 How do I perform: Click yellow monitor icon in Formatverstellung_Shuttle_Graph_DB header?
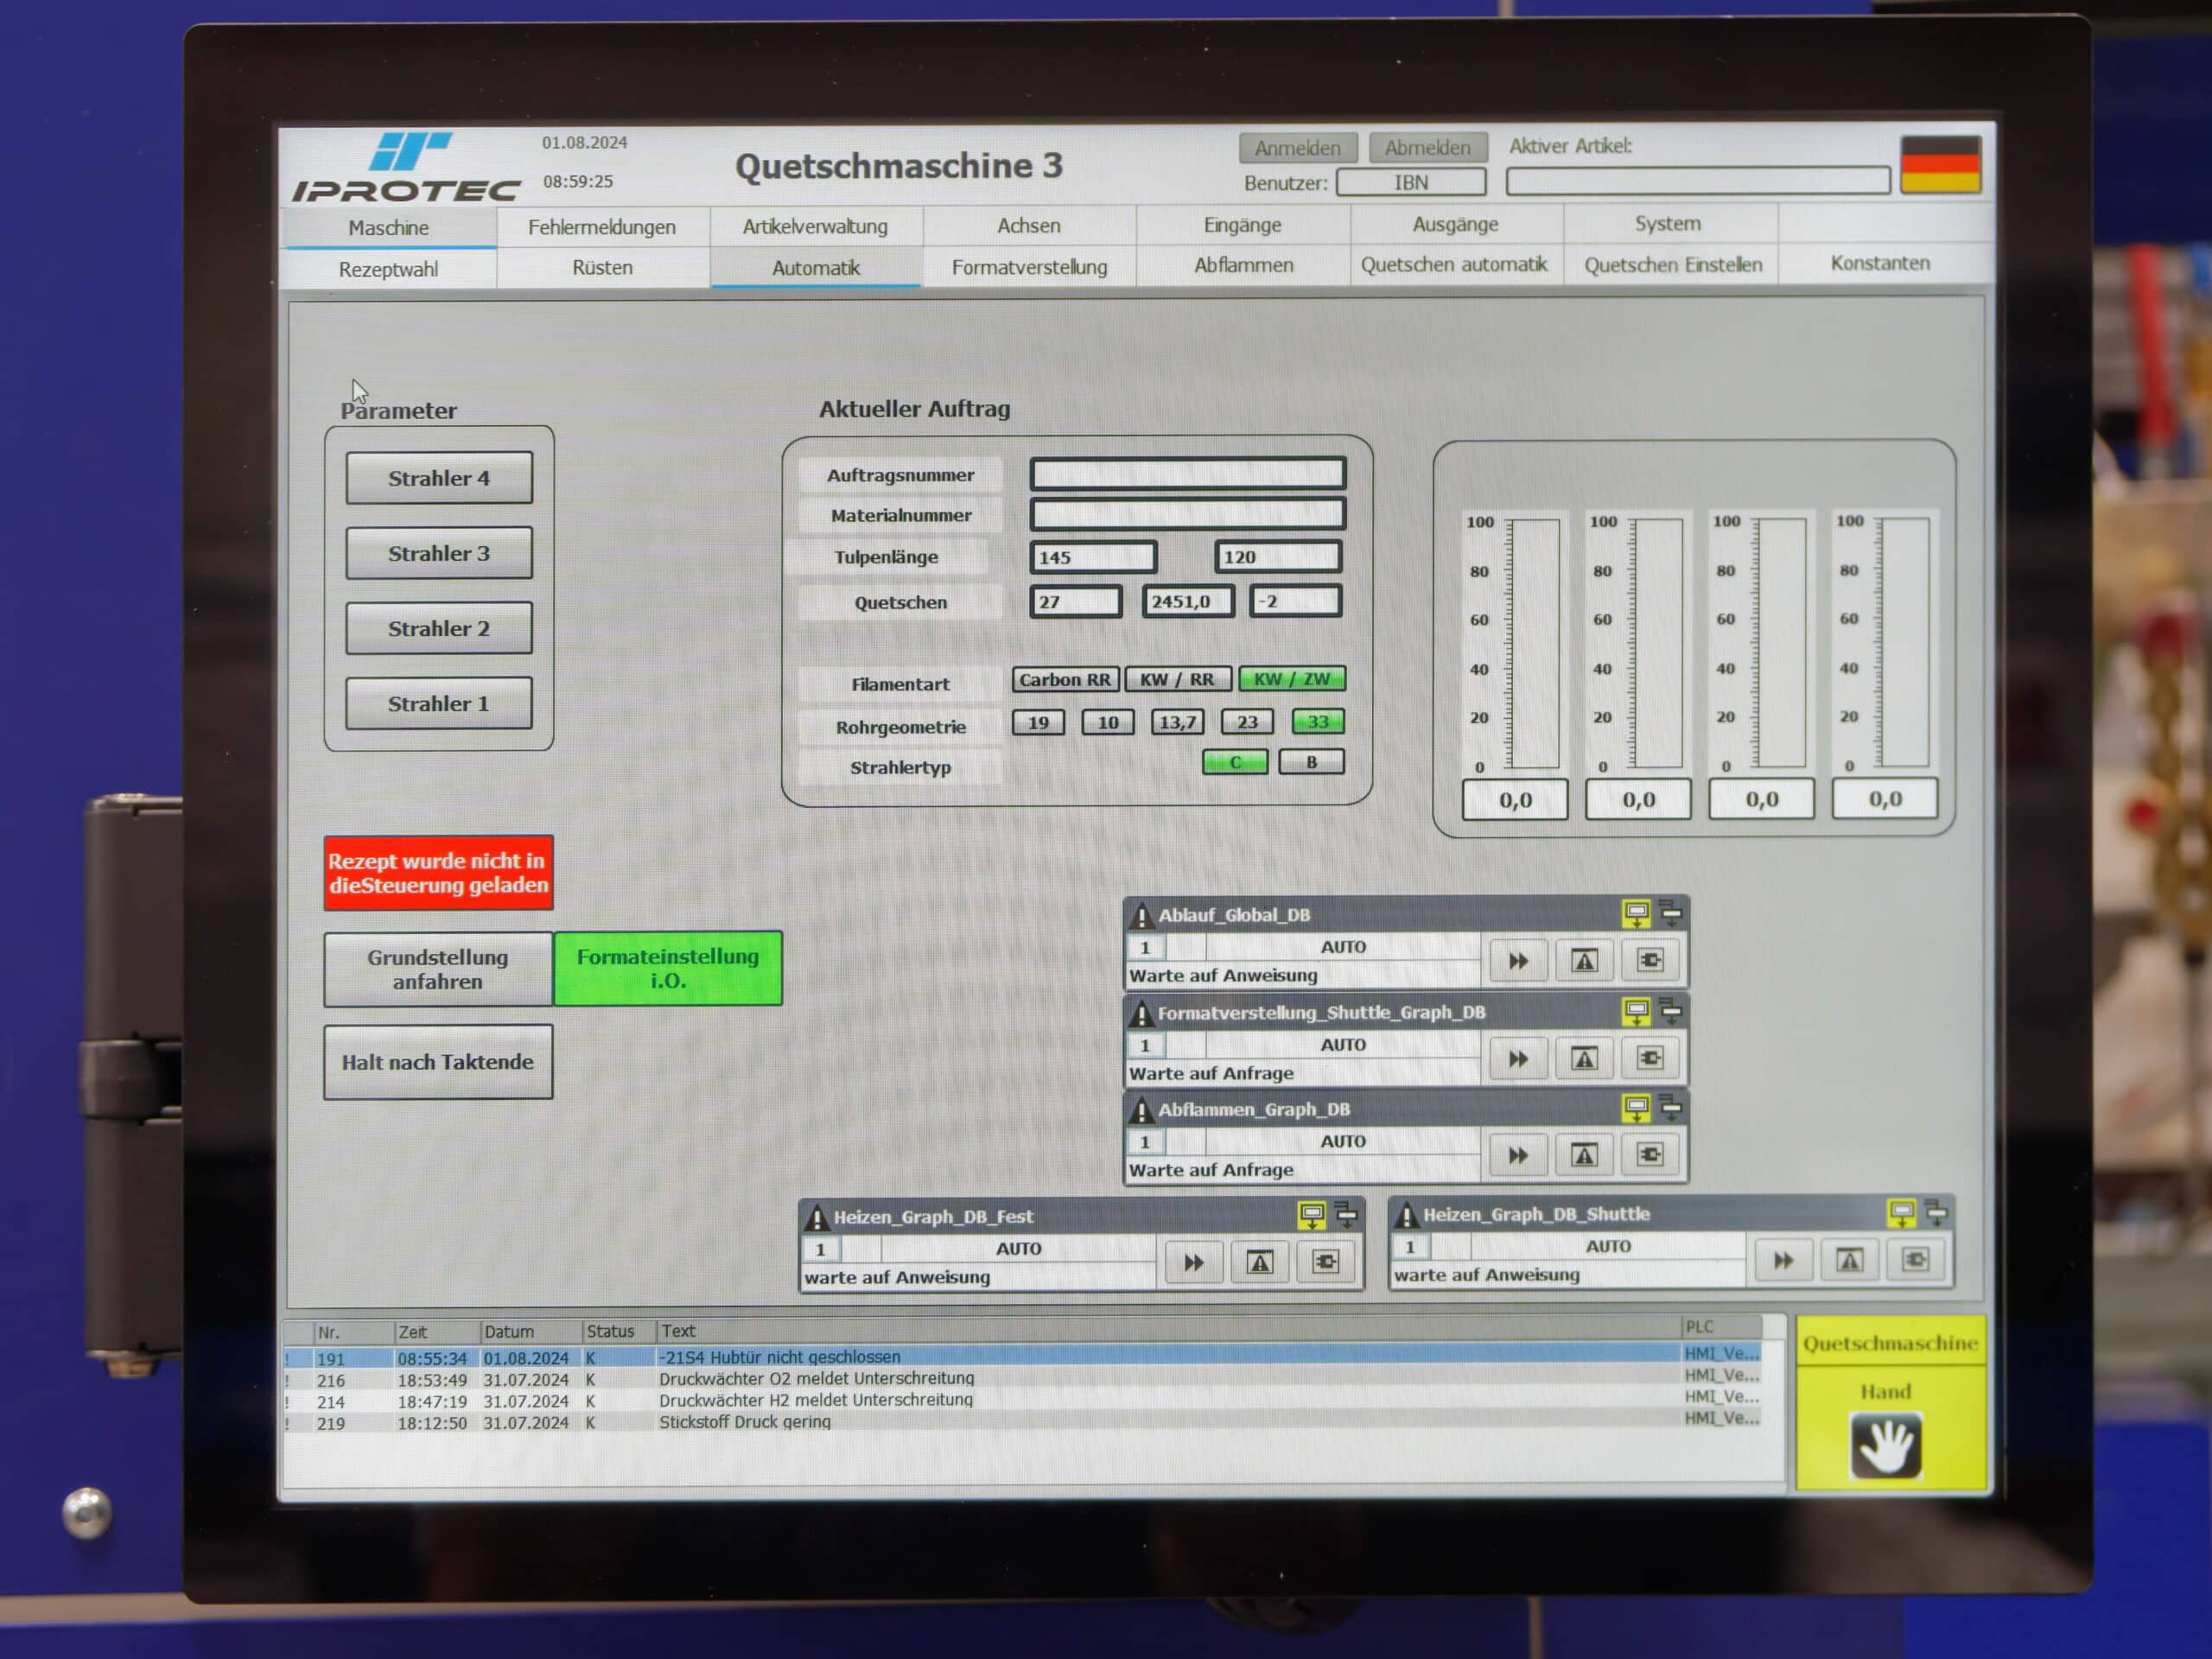pyautogui.click(x=1636, y=1011)
